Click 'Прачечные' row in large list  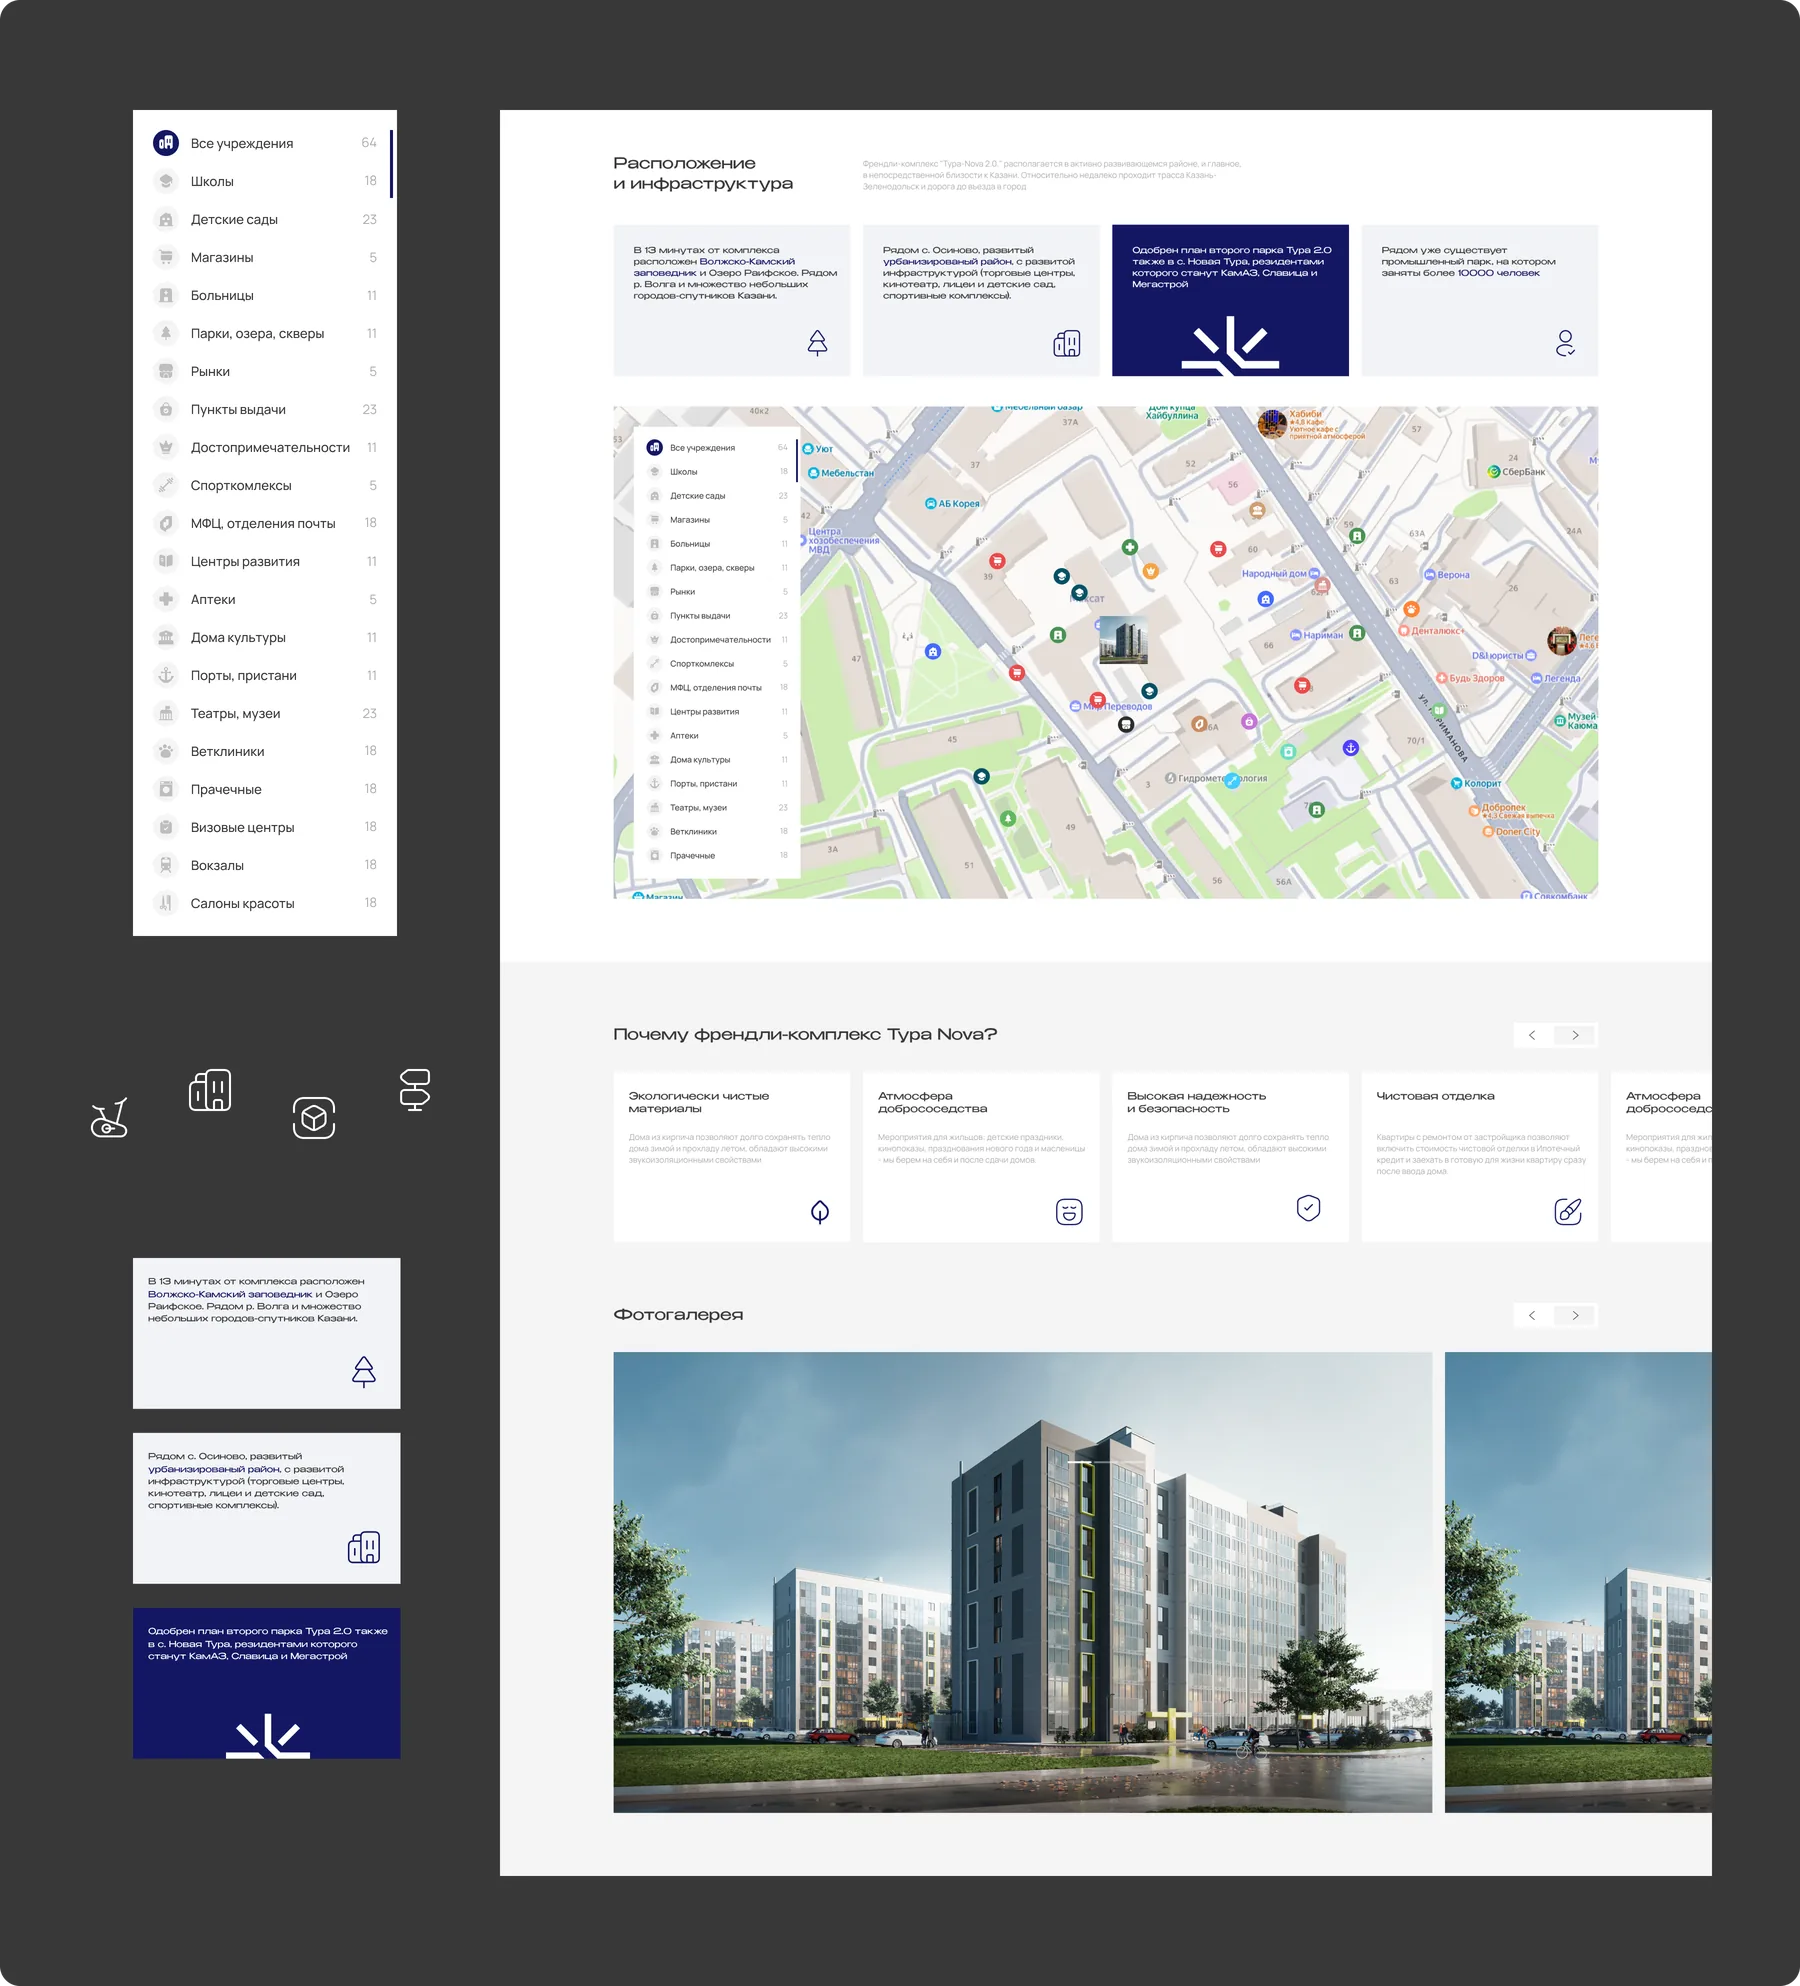pyautogui.click(x=265, y=789)
